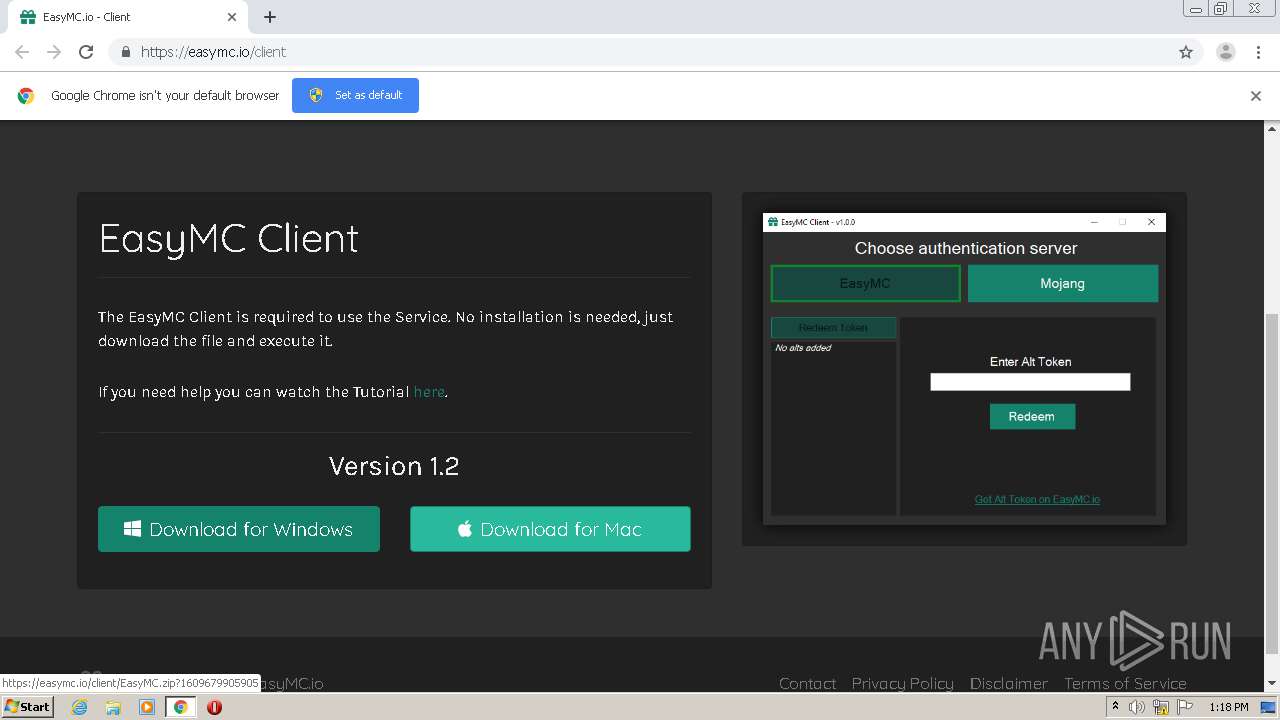Launch Internet Explorer from taskbar

pyautogui.click(x=79, y=707)
